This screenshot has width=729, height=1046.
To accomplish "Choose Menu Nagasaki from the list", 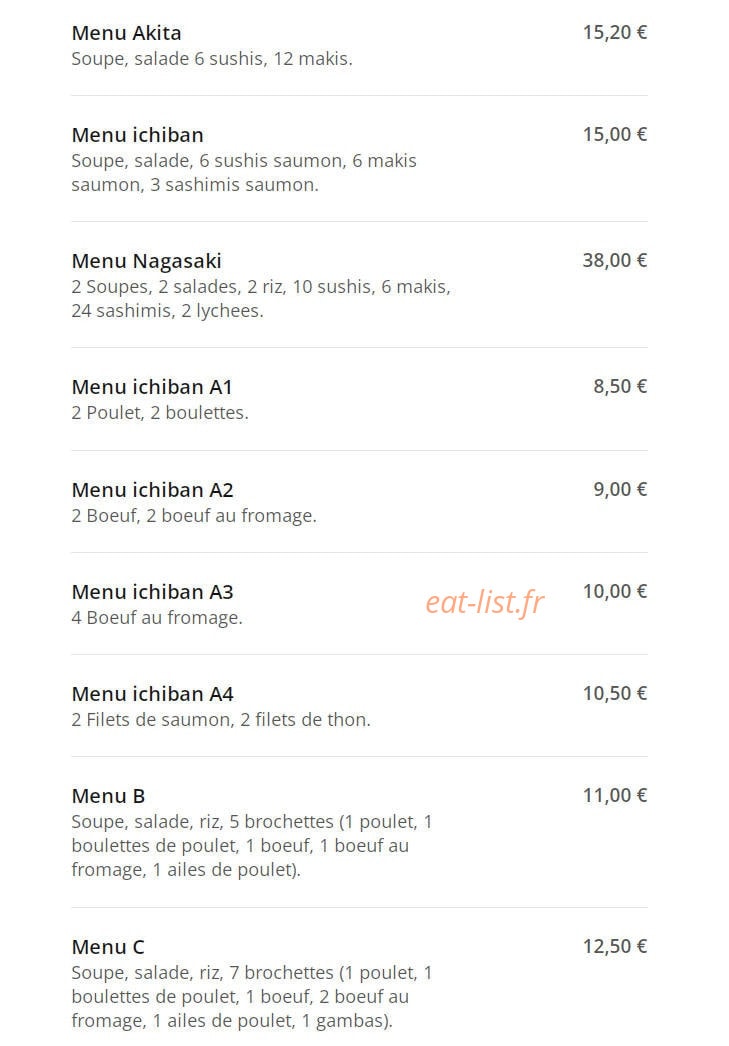I will [146, 261].
